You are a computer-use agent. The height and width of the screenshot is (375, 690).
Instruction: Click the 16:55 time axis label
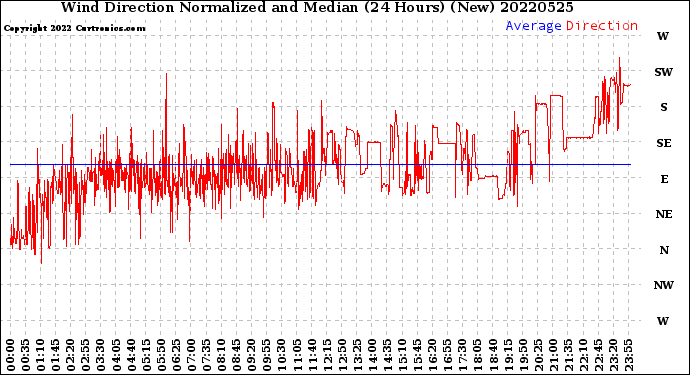pos(447,355)
